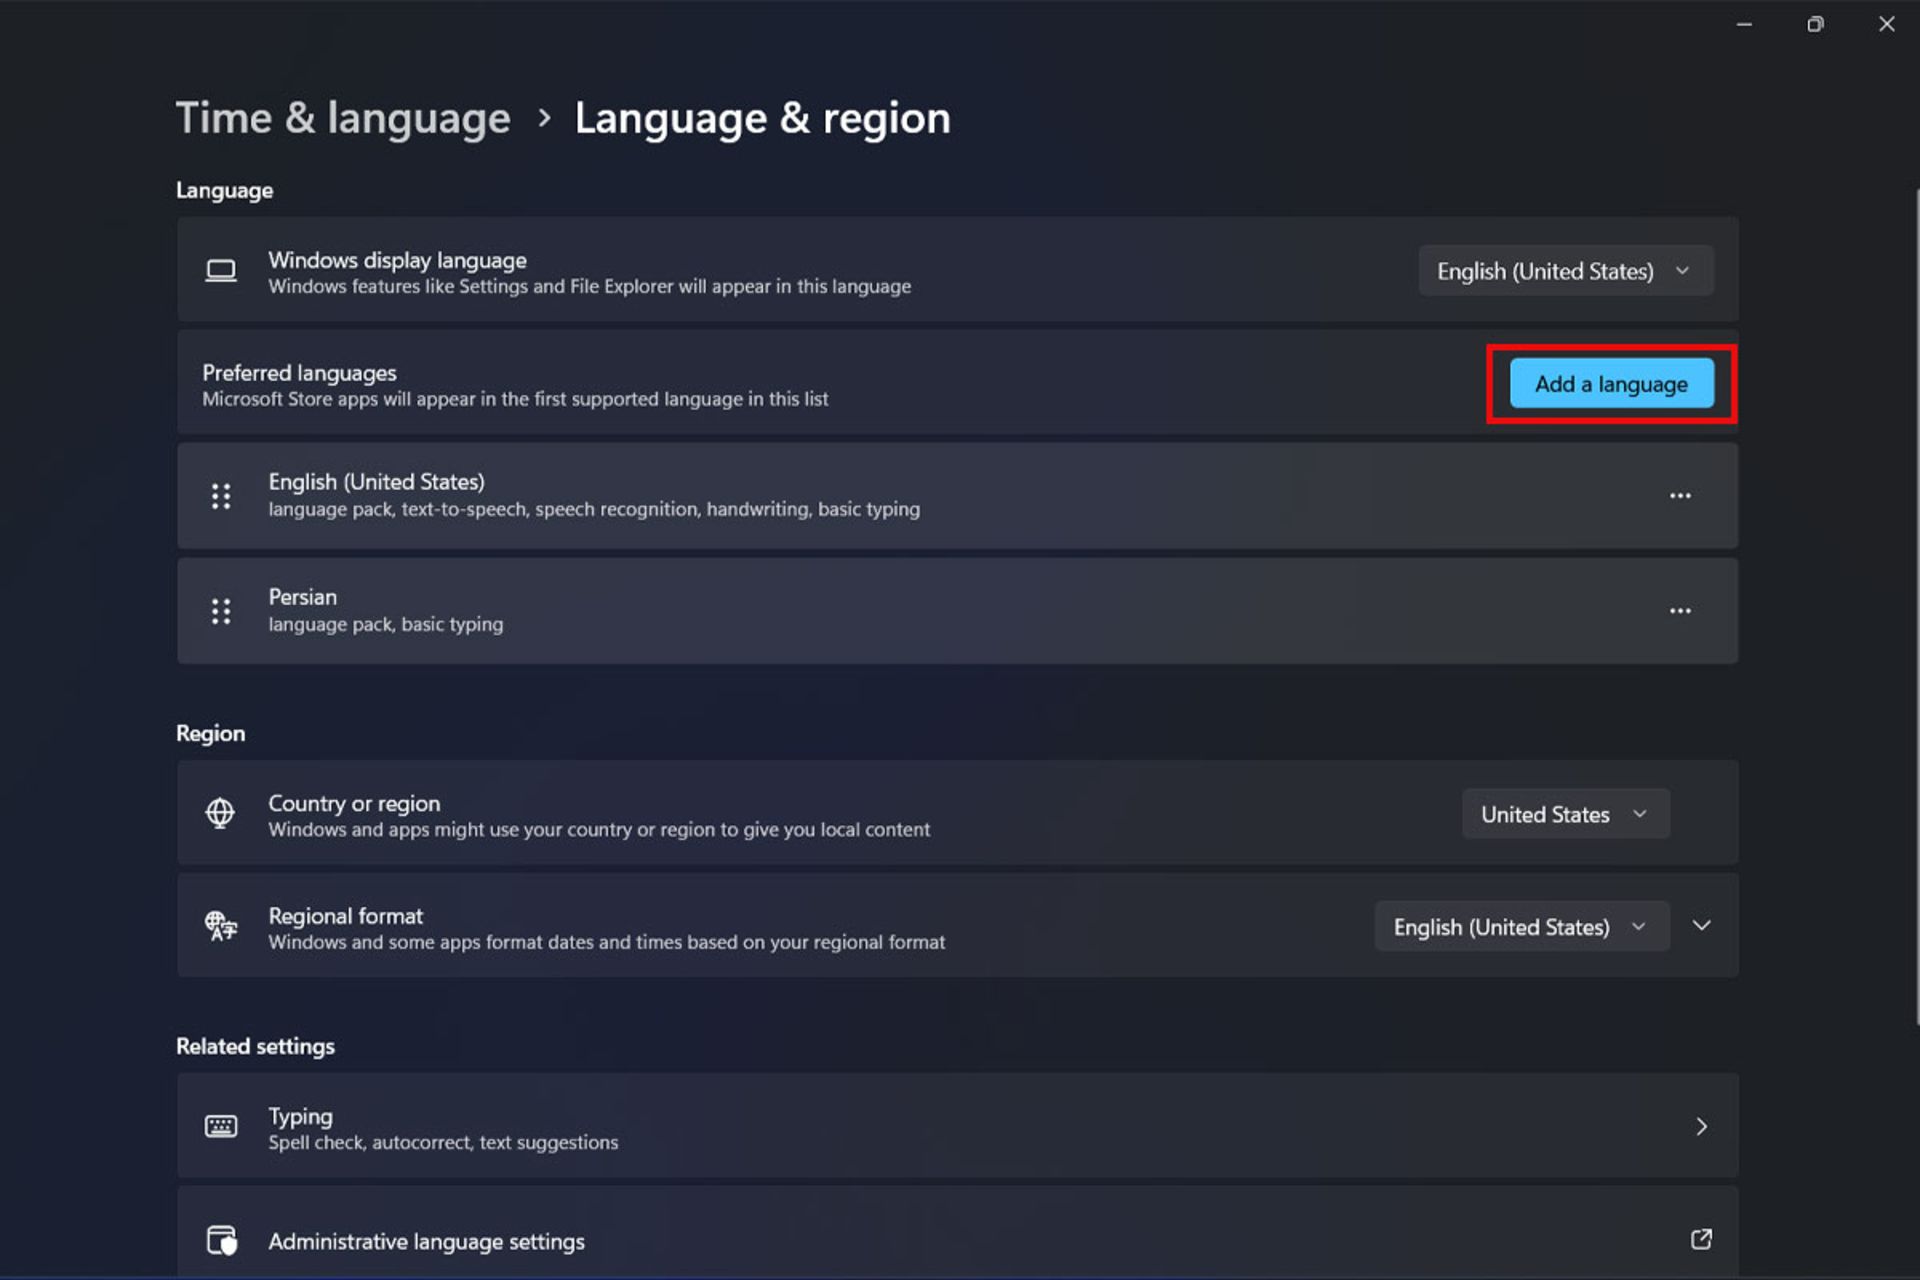1920x1280 pixels.
Task: Open the Regional format English dropdown
Action: (x=1521, y=927)
